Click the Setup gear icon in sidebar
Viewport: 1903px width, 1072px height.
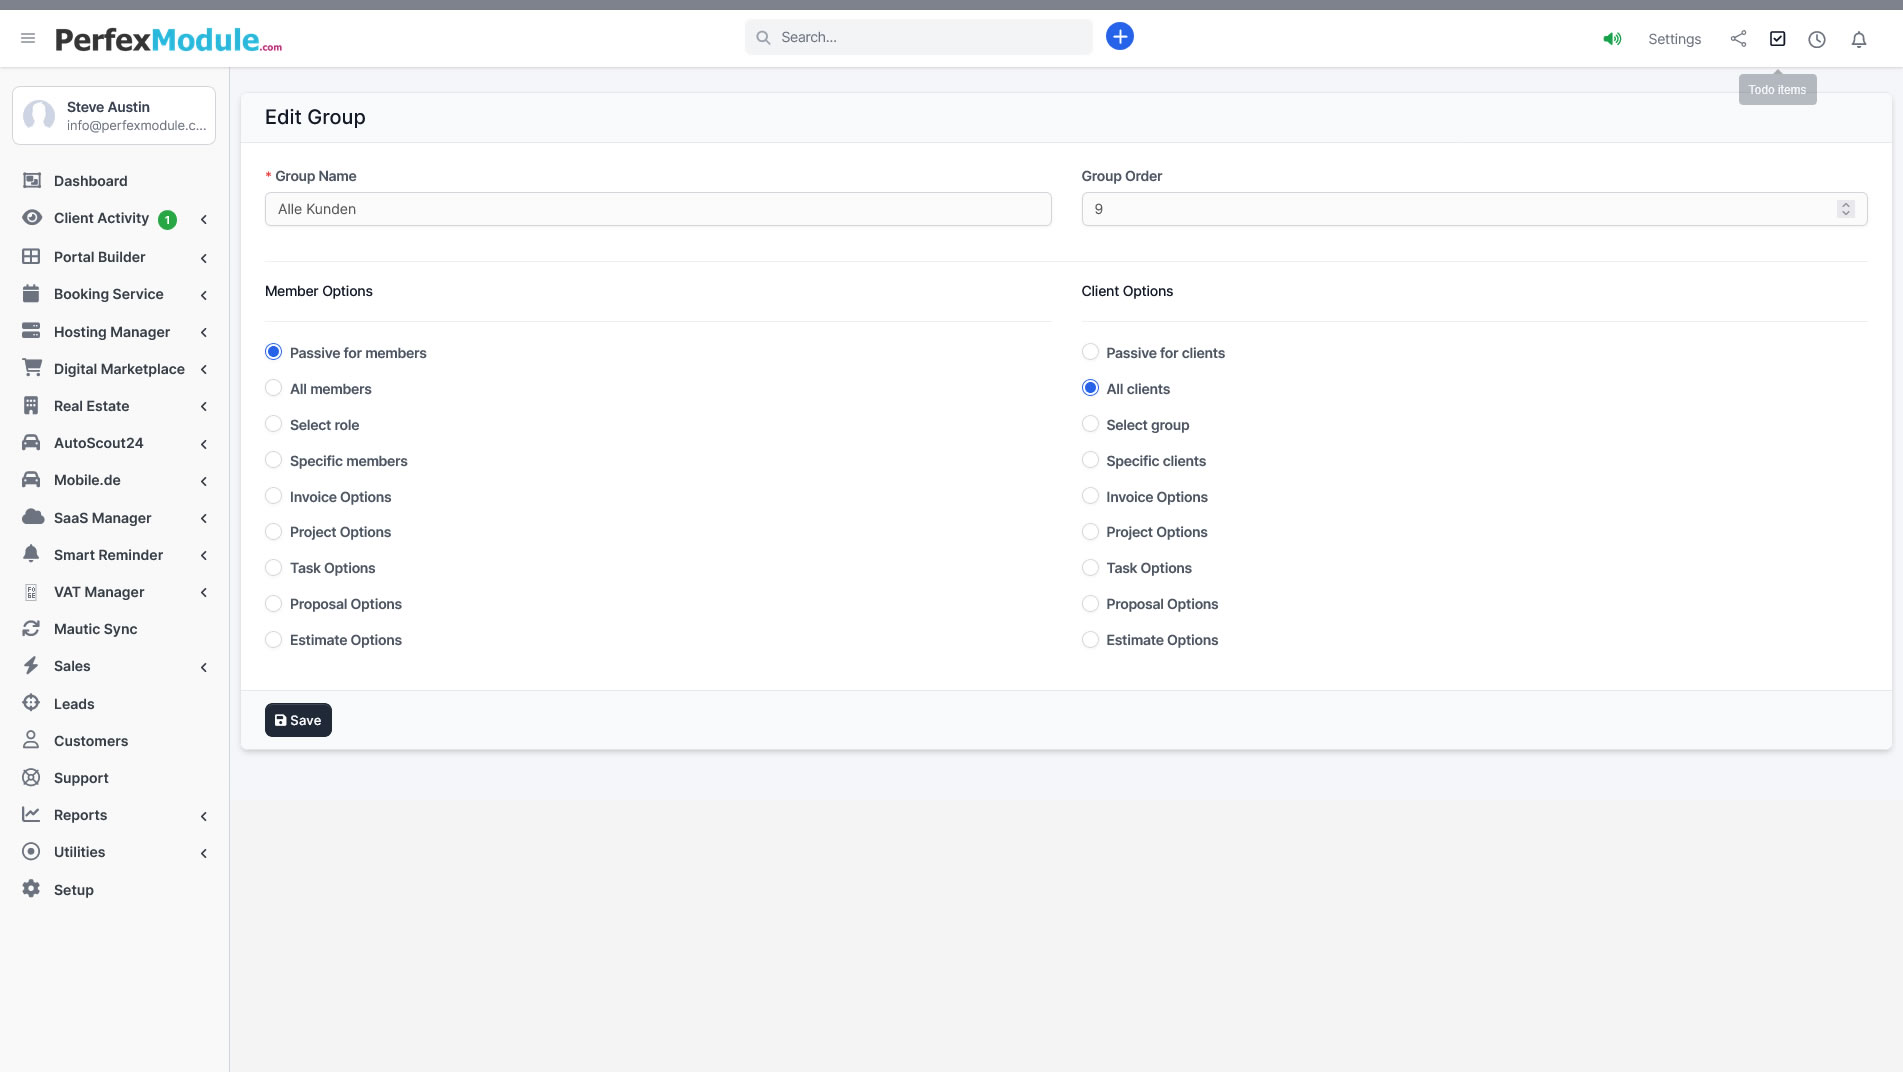click(31, 889)
